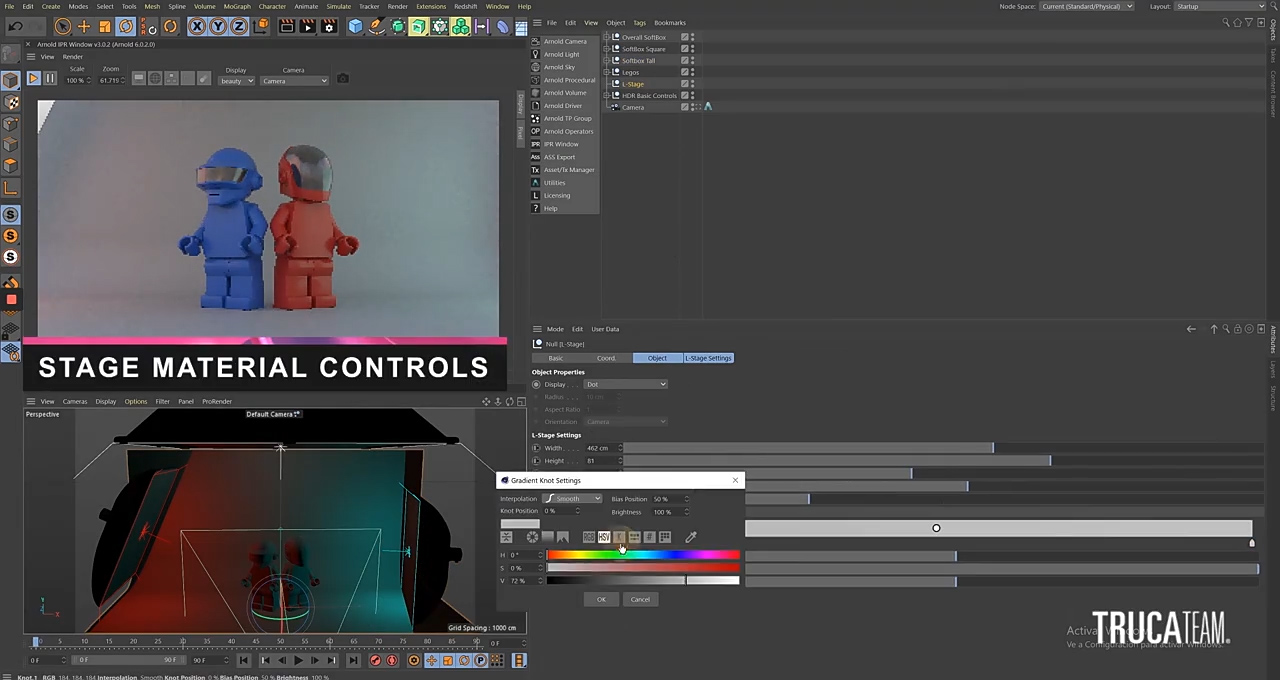Screen dimensions: 1280x680
Task: Select the gradient knot circle
Action: coord(936,528)
